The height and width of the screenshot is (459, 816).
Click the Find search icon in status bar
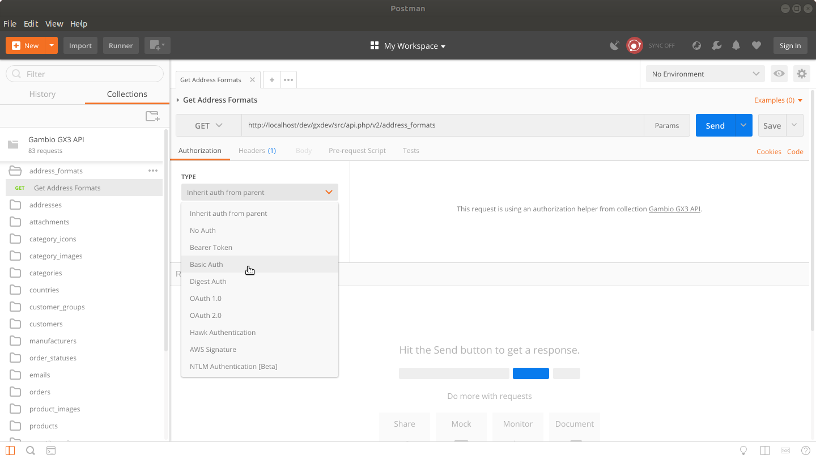(x=31, y=451)
